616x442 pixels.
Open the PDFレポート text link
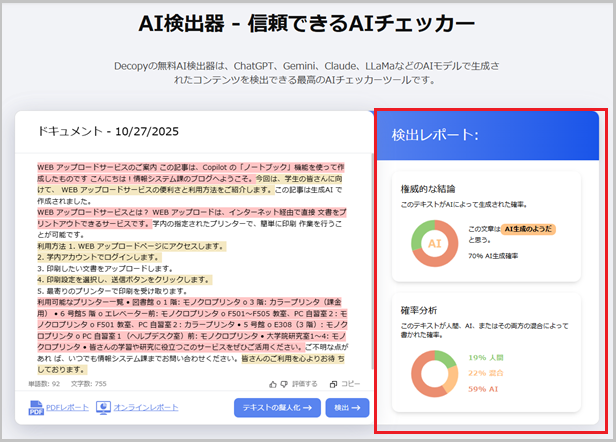pyautogui.click(x=66, y=408)
